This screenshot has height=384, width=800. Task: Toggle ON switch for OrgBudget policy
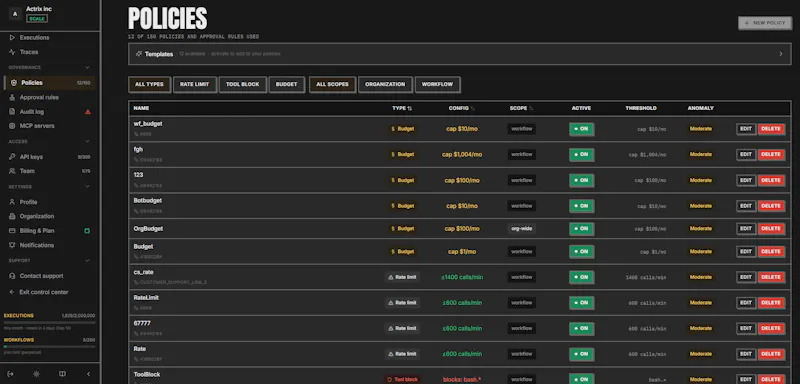(581, 229)
